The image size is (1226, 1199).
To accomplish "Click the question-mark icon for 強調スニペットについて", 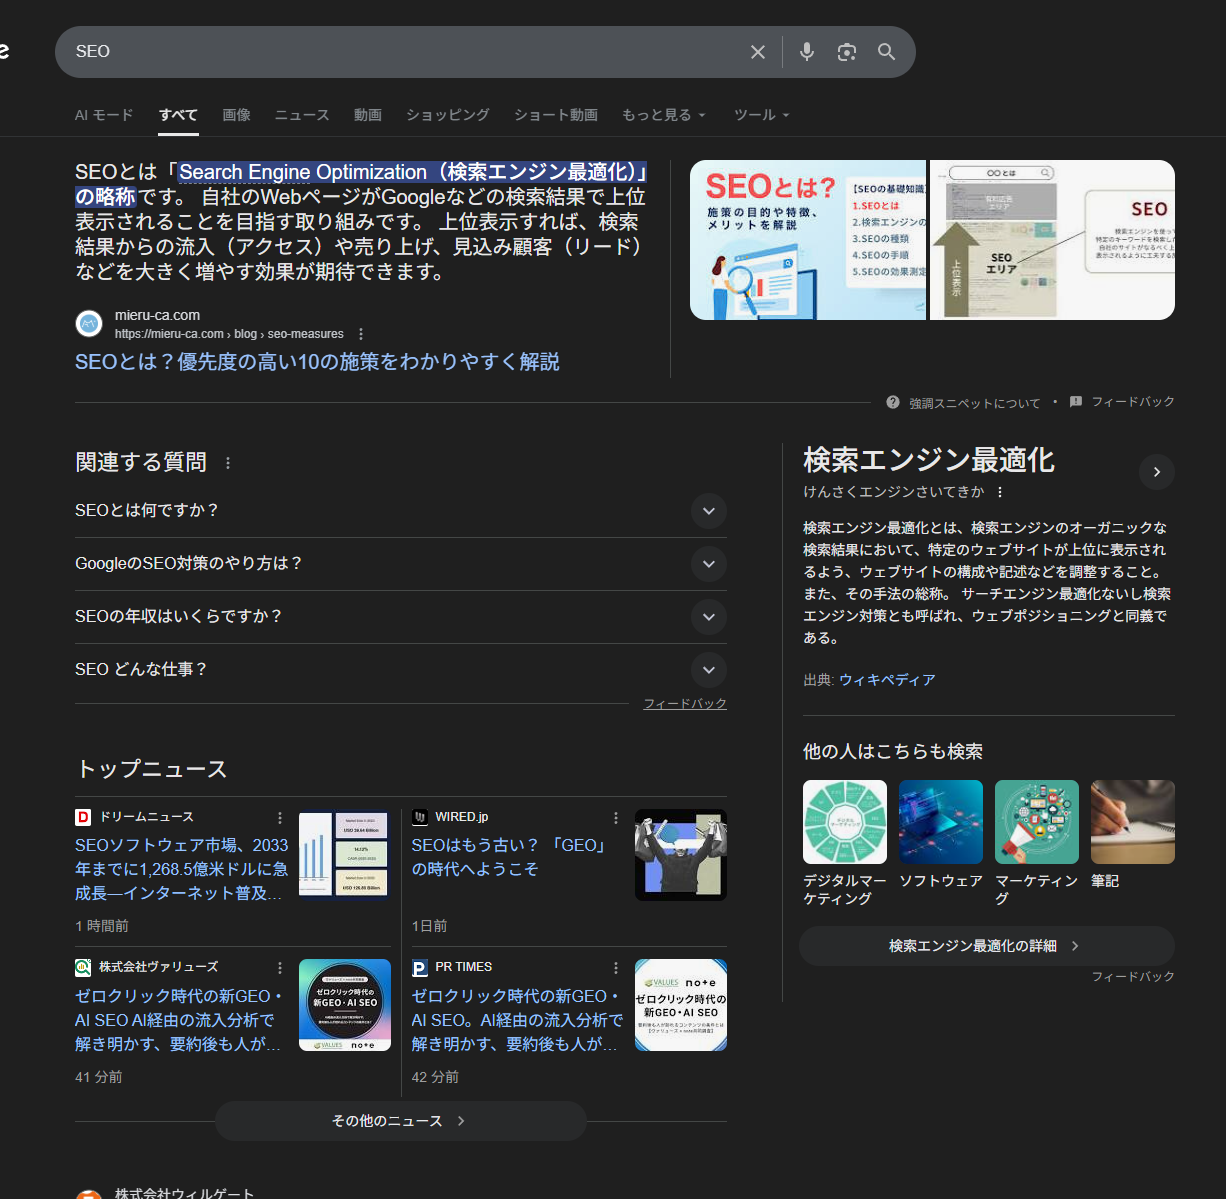I will [x=892, y=402].
